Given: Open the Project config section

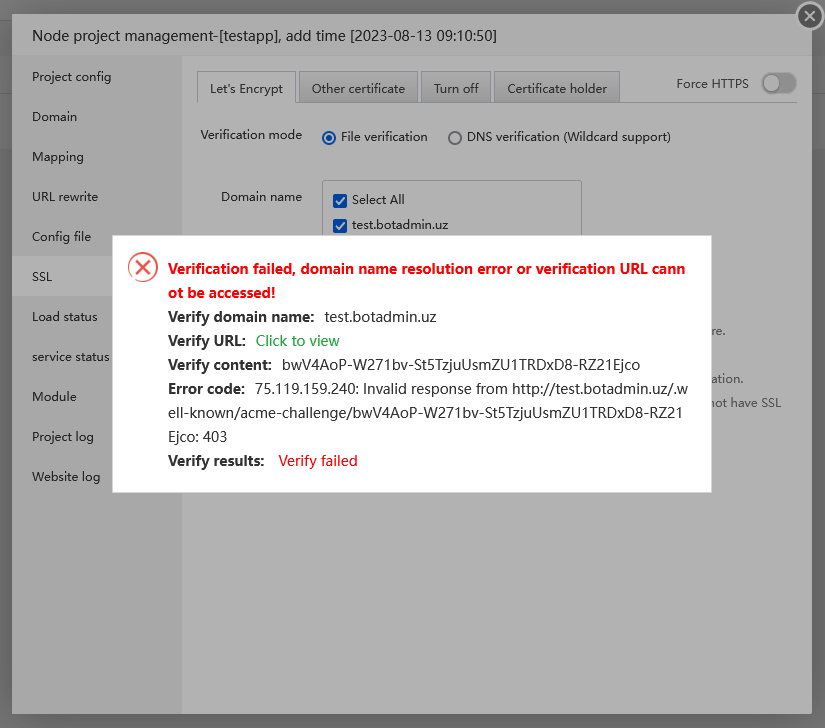Looking at the screenshot, I should pyautogui.click(x=71, y=77).
